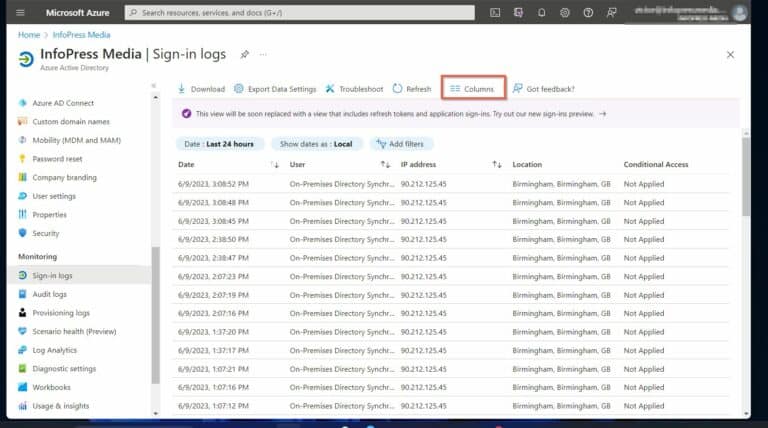Open the Help question mark icon

pos(588,13)
